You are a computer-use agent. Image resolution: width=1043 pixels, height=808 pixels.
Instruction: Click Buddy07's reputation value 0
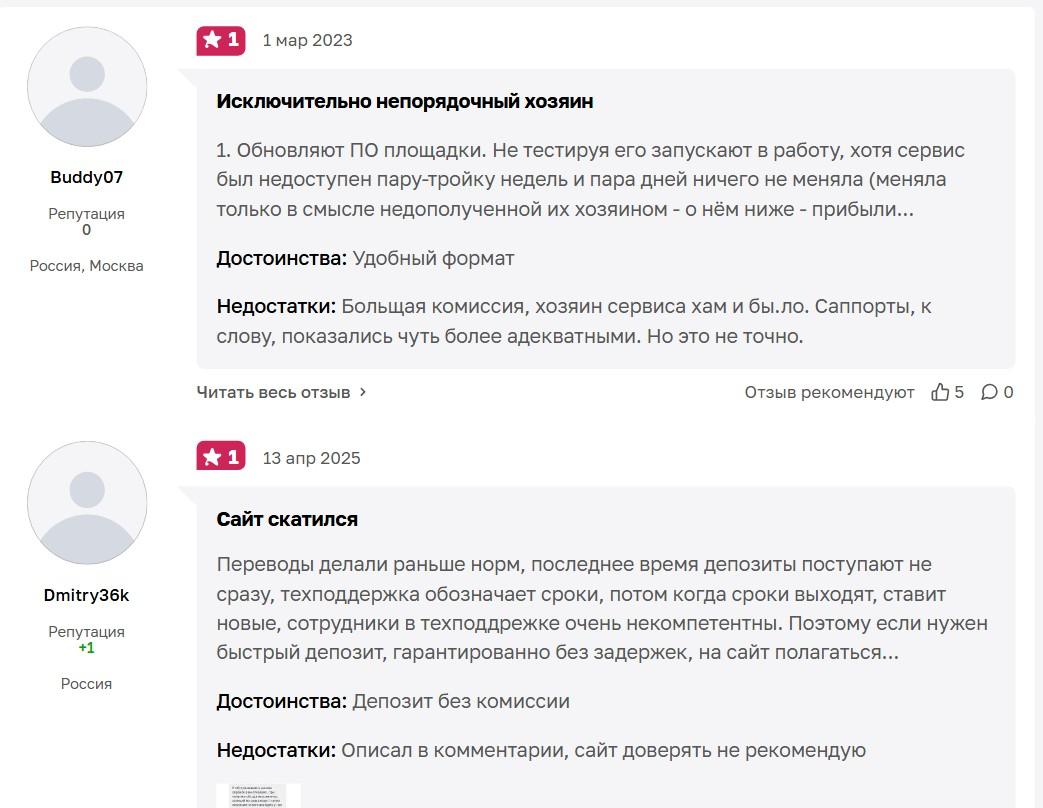(x=87, y=230)
